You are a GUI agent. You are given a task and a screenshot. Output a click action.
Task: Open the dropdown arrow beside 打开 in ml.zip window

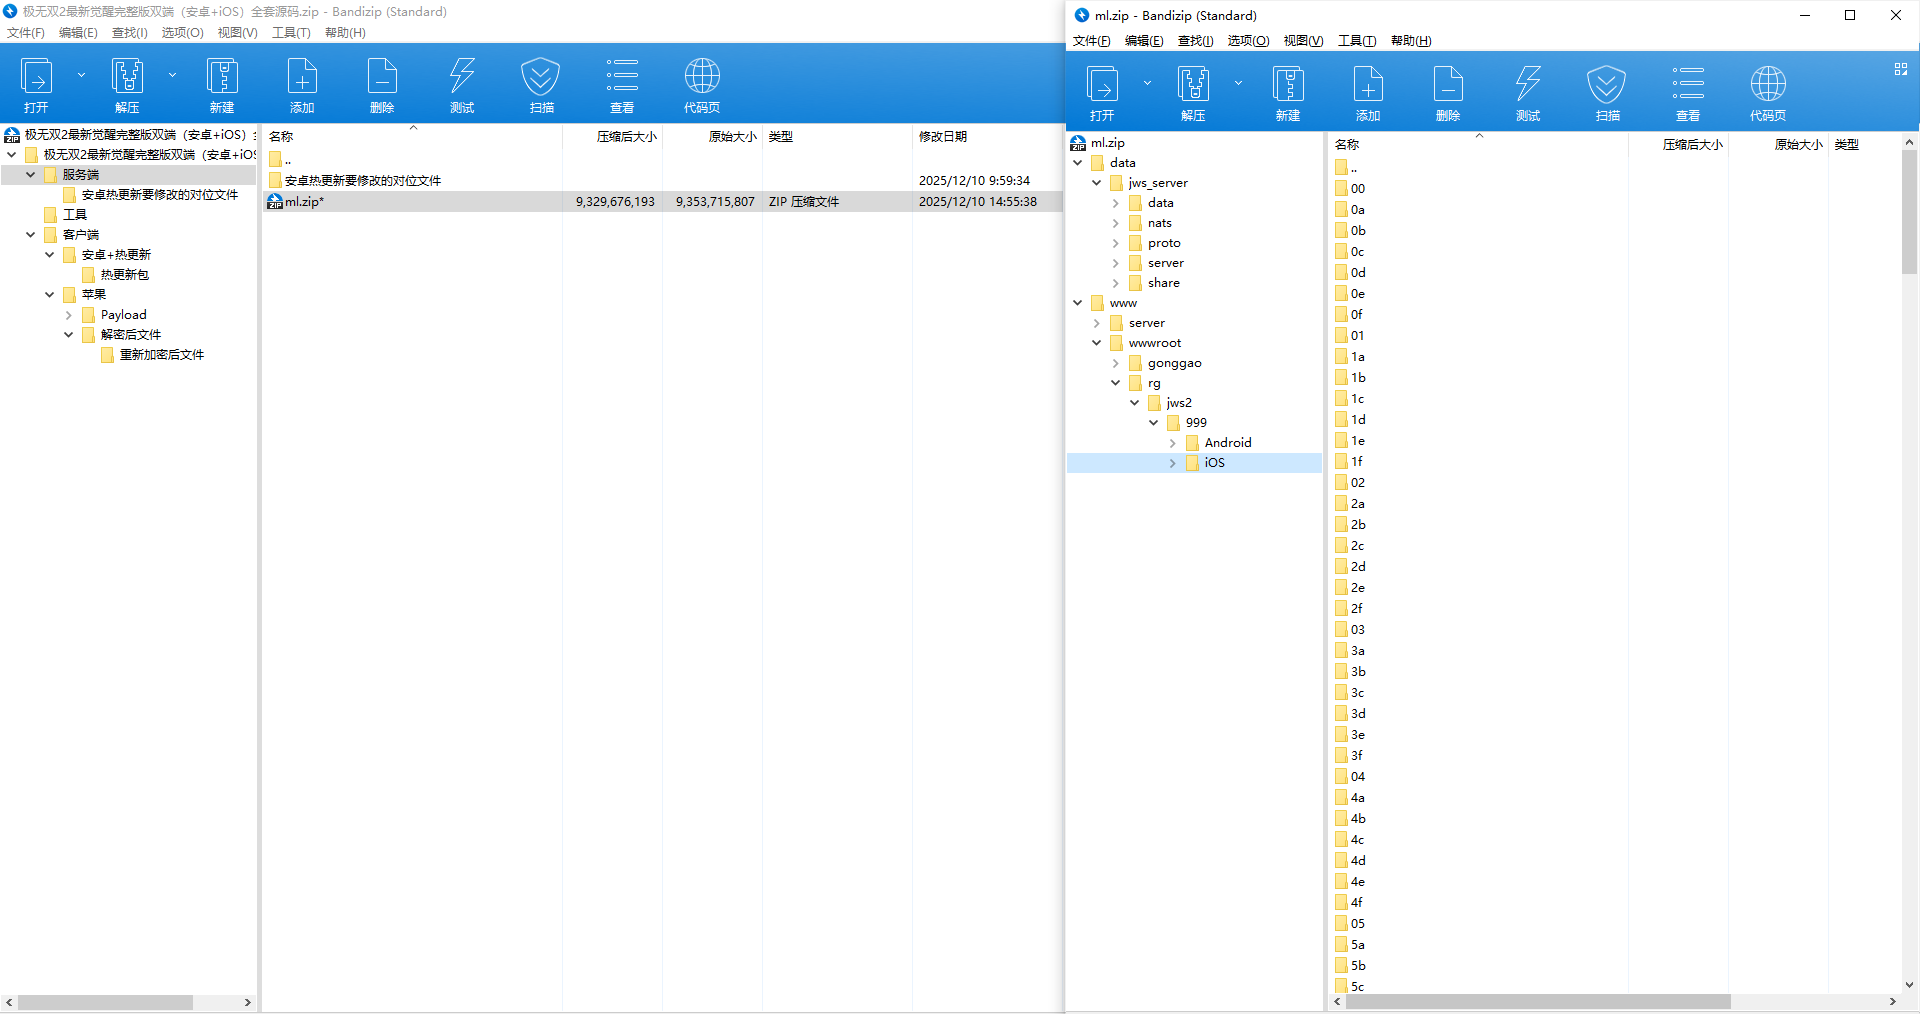point(1147,83)
